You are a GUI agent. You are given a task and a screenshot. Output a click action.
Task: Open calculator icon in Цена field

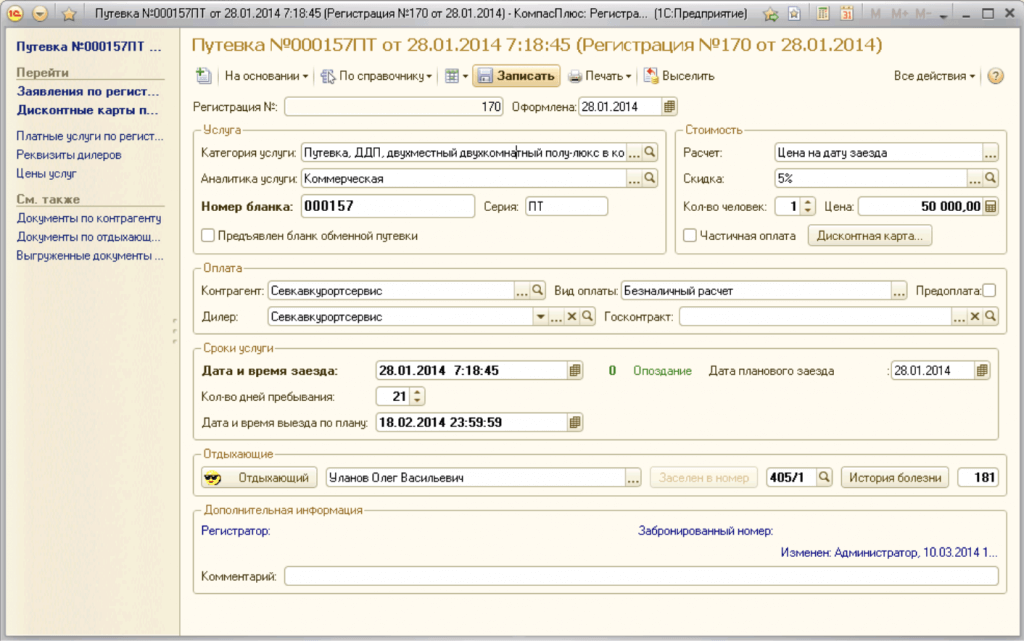[x=991, y=206]
